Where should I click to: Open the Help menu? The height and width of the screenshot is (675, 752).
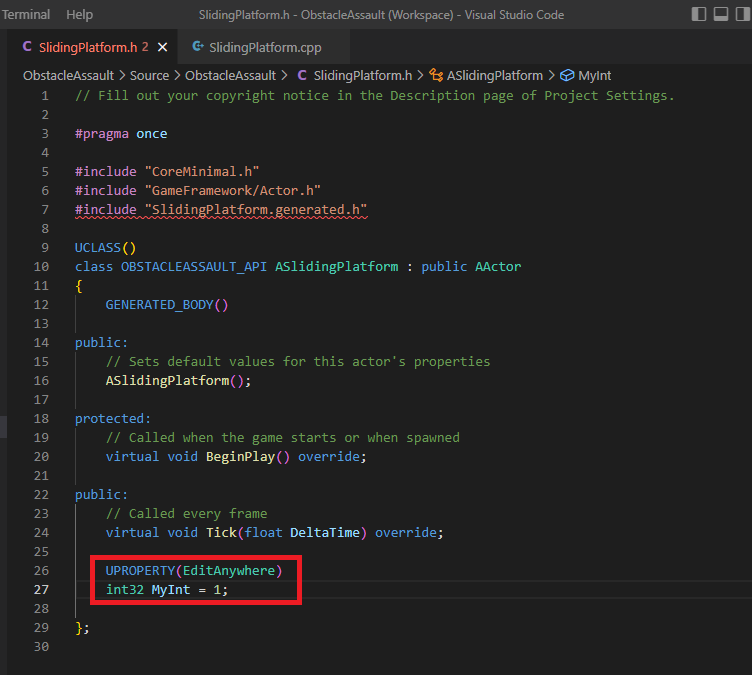click(x=80, y=15)
